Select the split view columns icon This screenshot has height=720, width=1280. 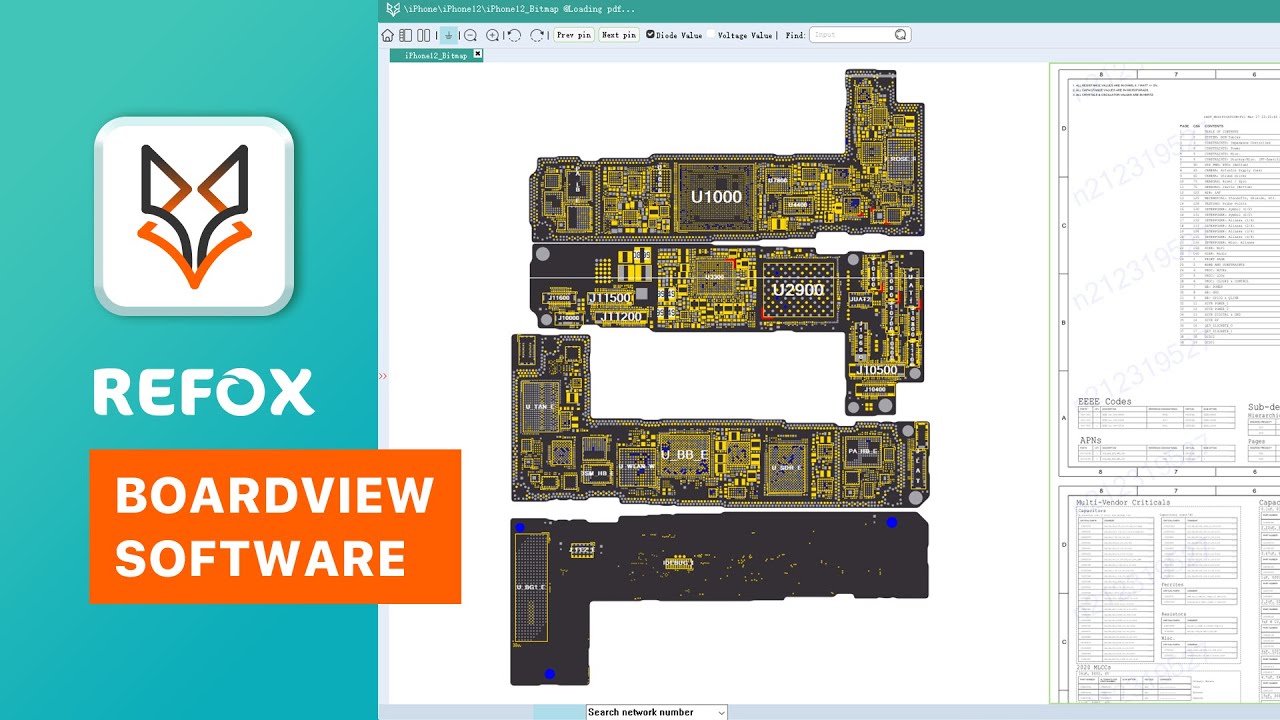[425, 35]
